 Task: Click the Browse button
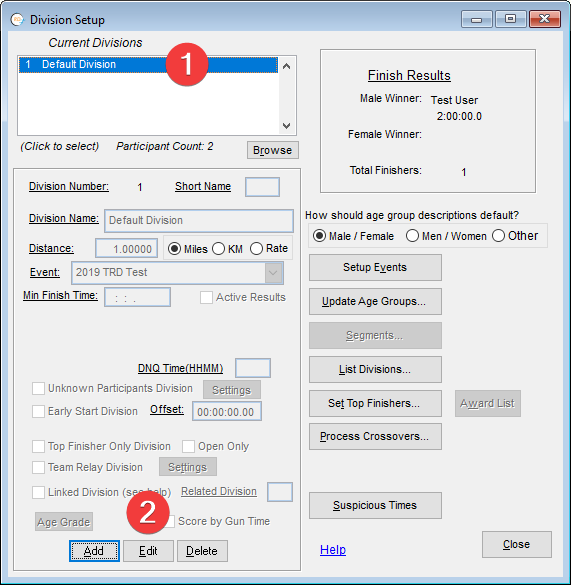(273, 150)
